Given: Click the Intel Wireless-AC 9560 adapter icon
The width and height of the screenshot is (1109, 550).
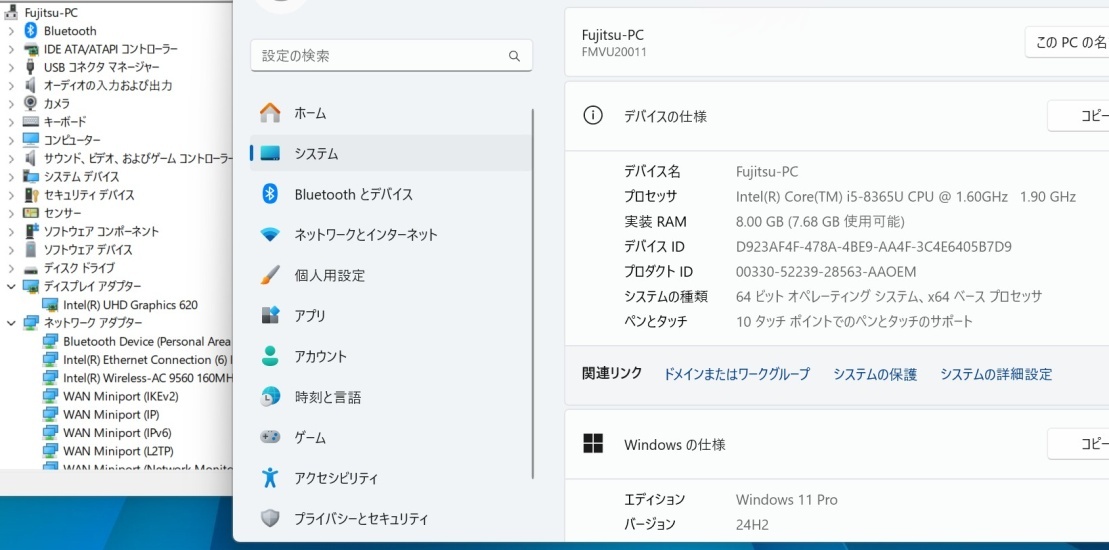Looking at the screenshot, I should [x=50, y=378].
